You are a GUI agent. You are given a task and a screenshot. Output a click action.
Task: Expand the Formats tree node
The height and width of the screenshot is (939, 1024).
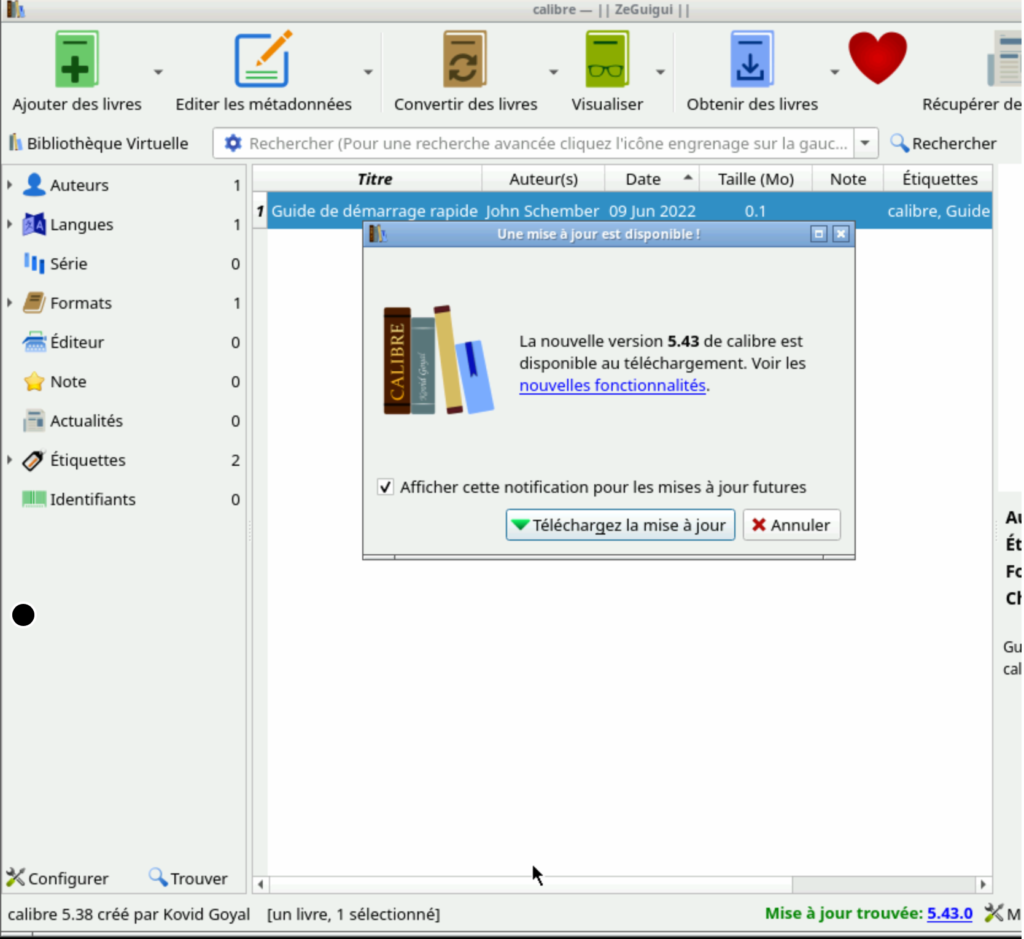(x=10, y=302)
